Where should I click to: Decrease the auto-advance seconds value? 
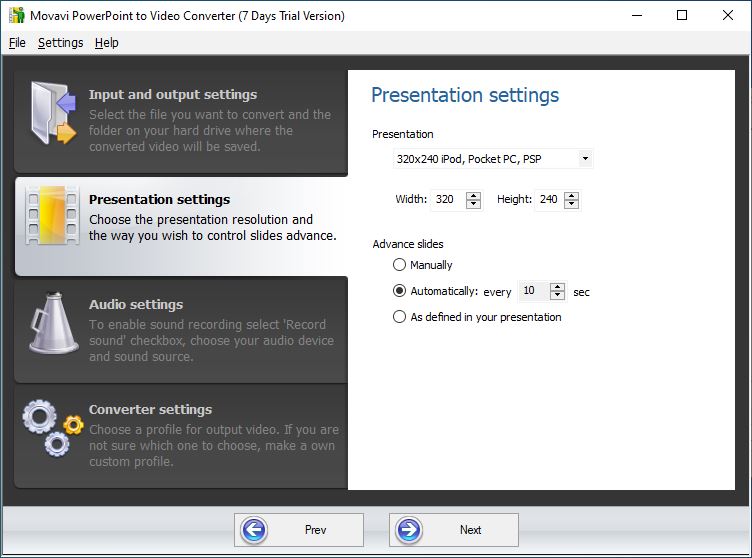click(557, 295)
